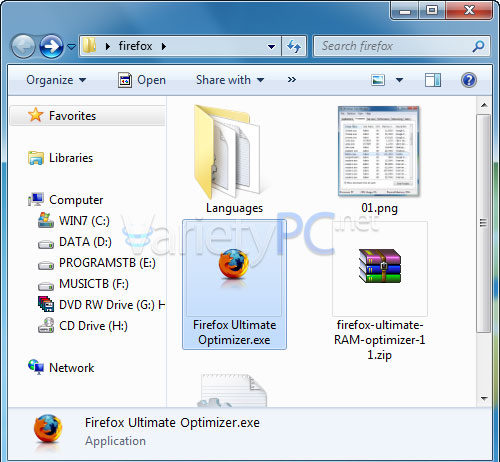Viewport: 500px width, 462px height.
Task: Open the Share with menu
Action: pos(230,80)
